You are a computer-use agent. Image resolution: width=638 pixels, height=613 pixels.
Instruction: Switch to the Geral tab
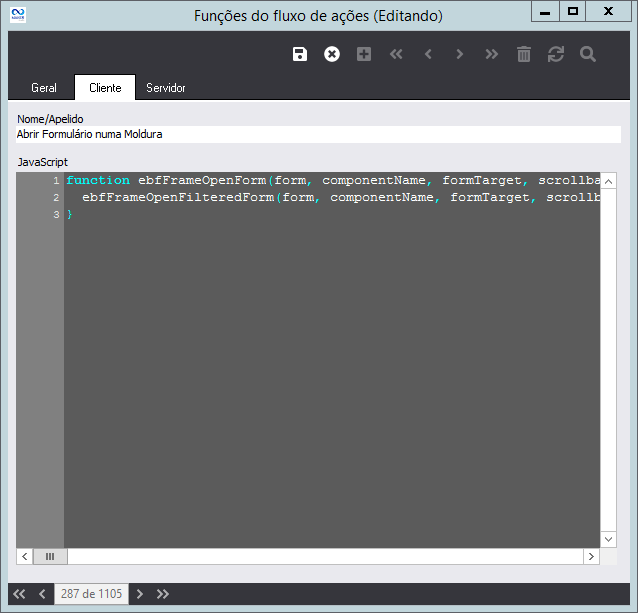coord(44,88)
